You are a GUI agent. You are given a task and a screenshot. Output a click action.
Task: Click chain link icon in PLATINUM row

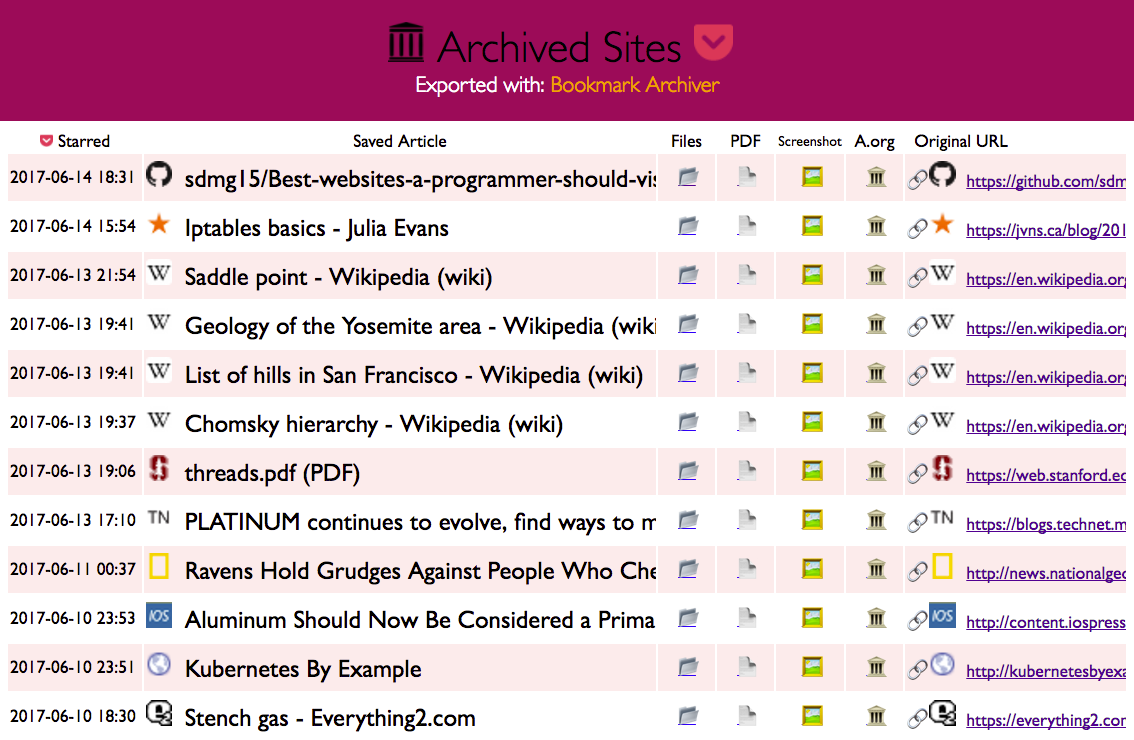tap(917, 522)
